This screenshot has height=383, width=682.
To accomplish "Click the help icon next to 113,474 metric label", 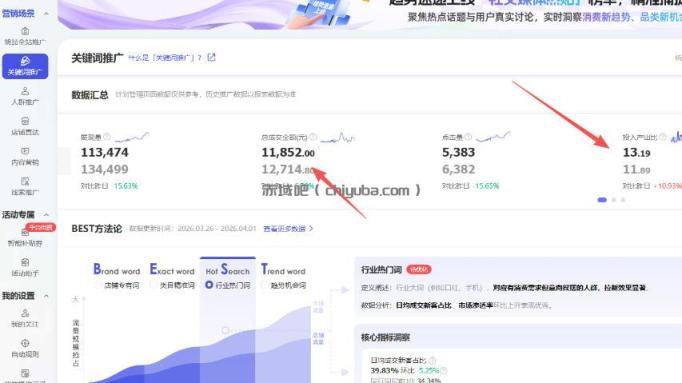I will point(107,137).
